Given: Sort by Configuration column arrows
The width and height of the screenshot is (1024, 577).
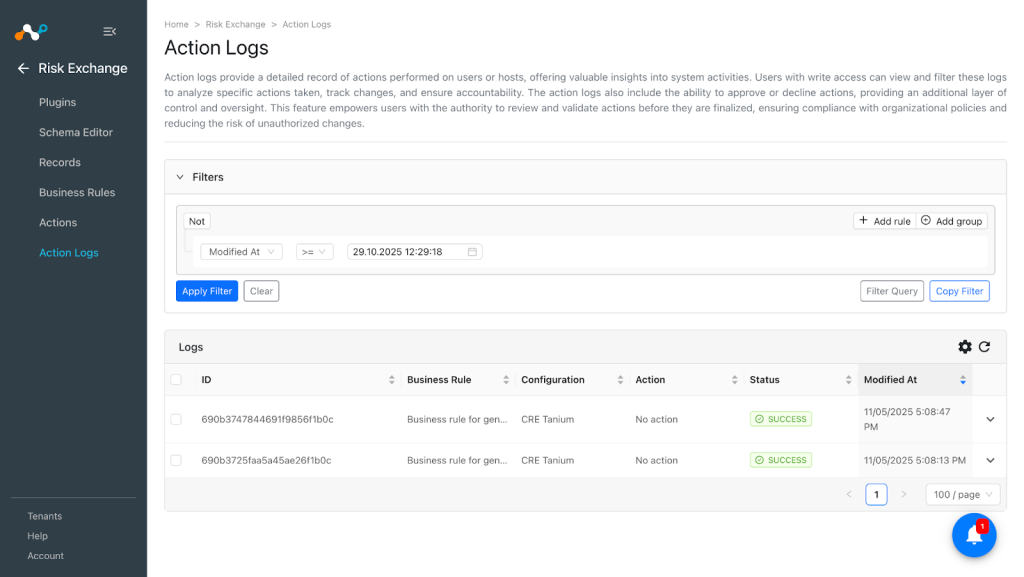Looking at the screenshot, I should point(620,380).
